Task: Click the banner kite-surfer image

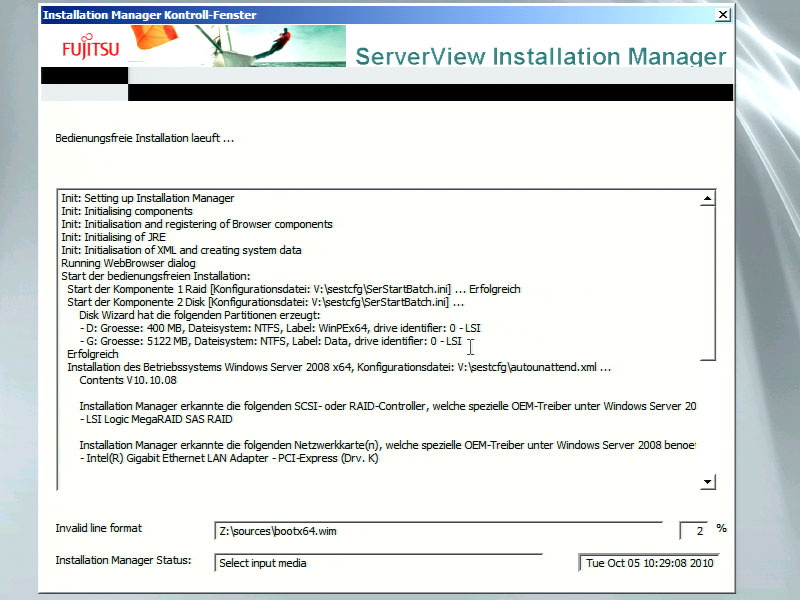Action: (x=237, y=46)
